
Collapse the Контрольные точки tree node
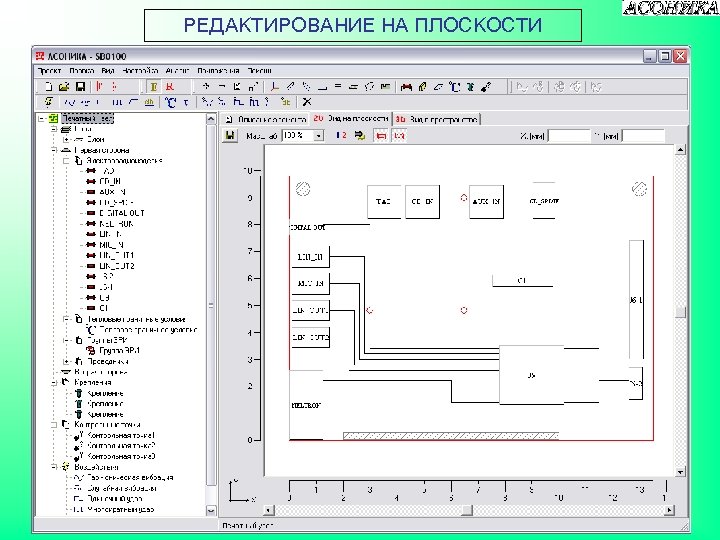point(54,425)
